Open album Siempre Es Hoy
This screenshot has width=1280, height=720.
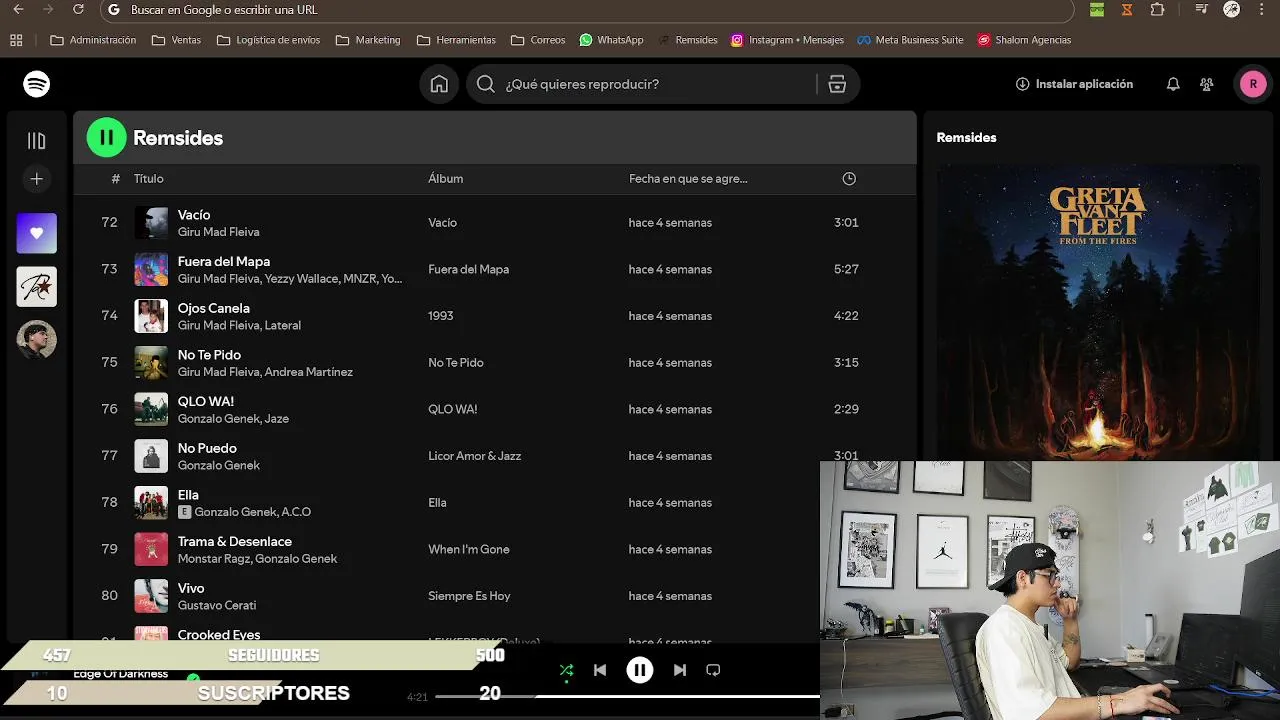(469, 596)
